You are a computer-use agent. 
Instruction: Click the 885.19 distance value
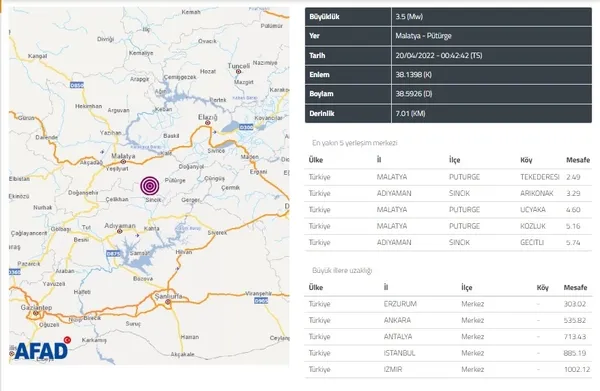click(x=575, y=353)
